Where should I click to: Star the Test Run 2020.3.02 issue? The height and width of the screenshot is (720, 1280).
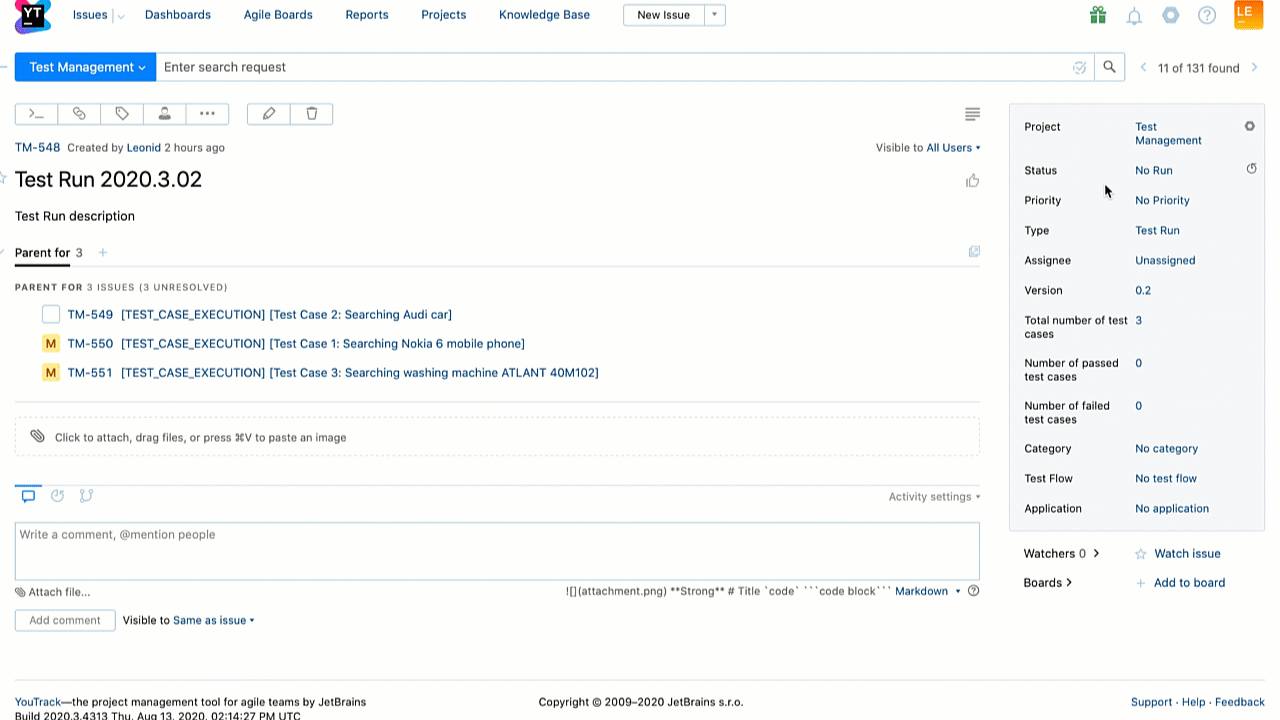[x=3, y=178]
